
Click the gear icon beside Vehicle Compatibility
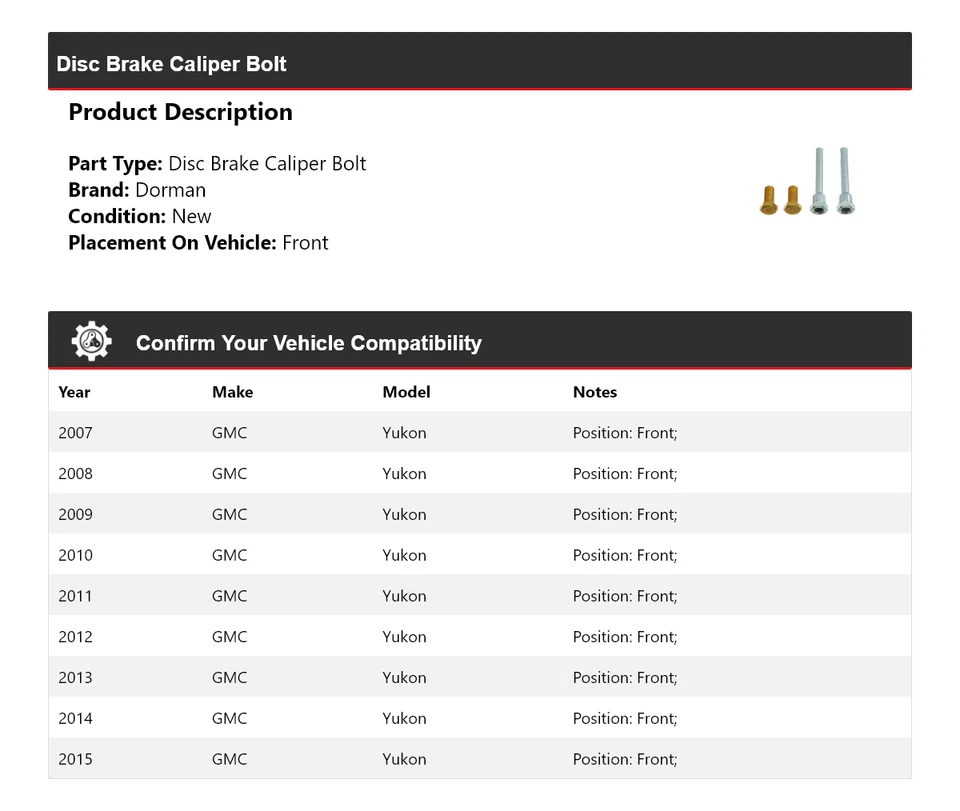91,342
